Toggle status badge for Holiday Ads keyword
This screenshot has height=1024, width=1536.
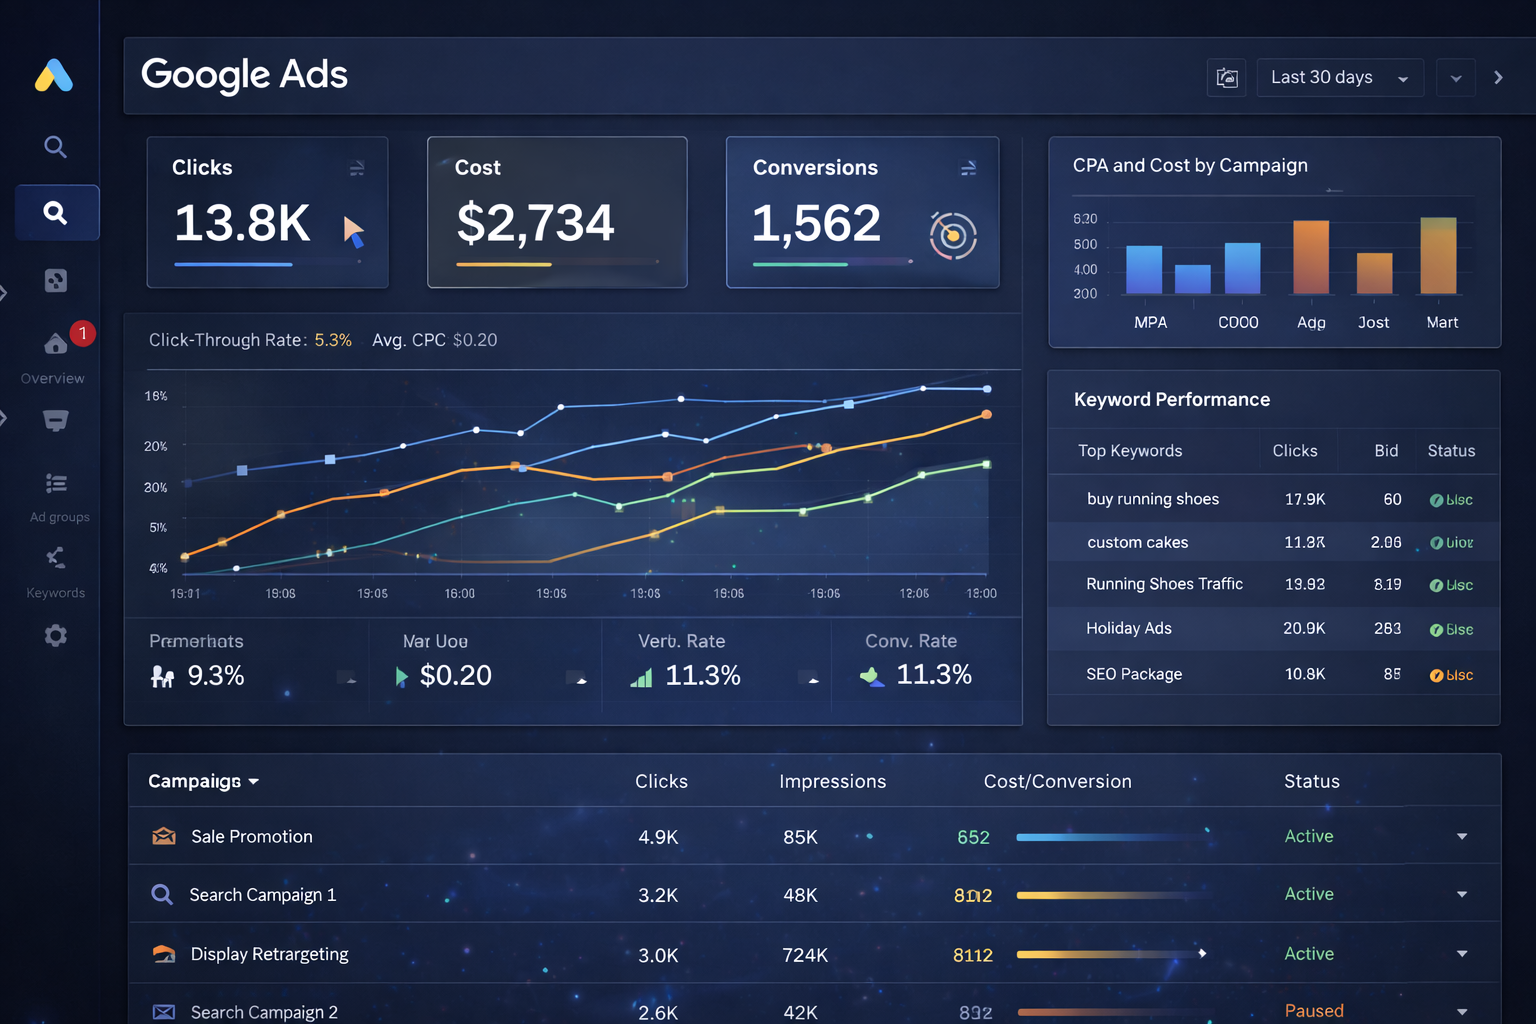(x=1451, y=630)
